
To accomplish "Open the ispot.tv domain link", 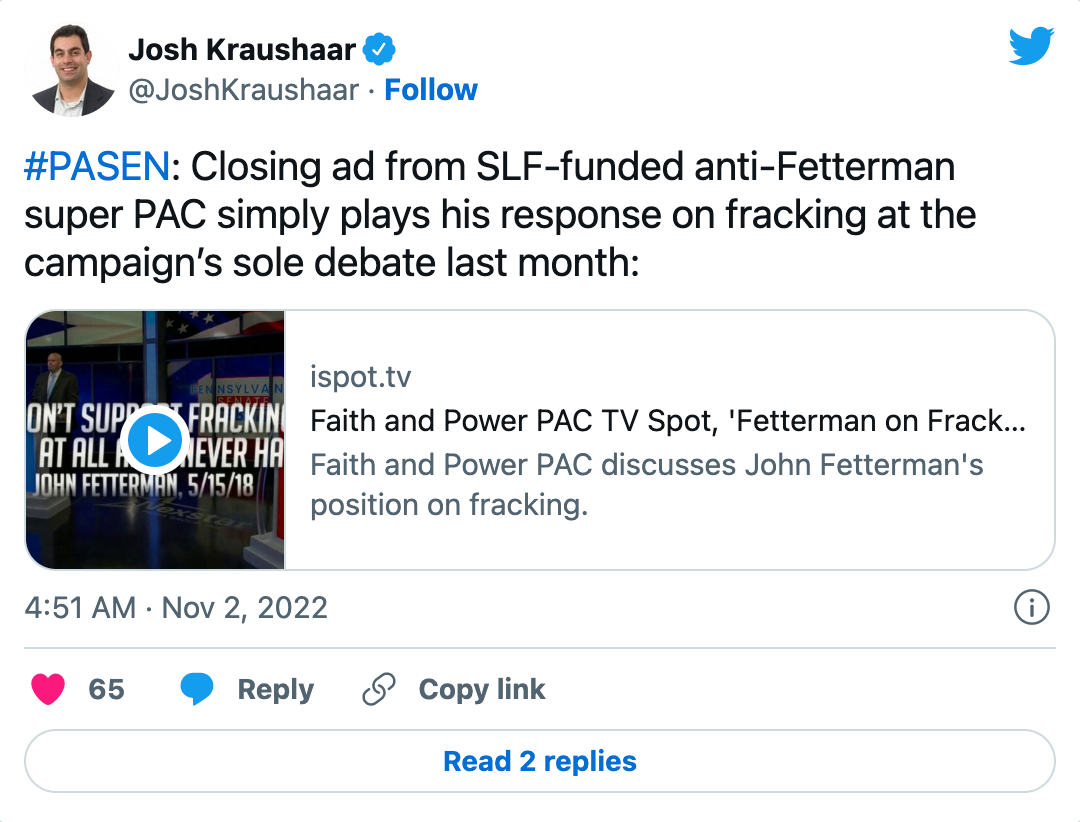I will [x=360, y=378].
